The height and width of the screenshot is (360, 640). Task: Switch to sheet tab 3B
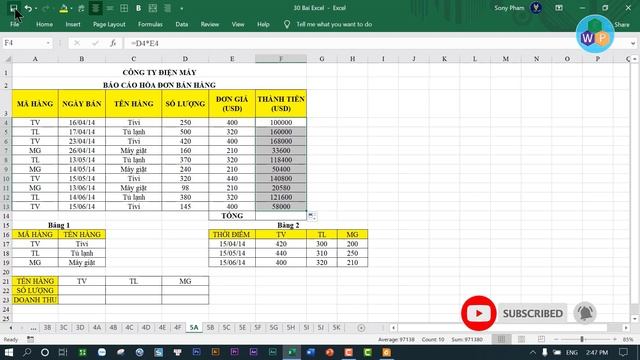pos(47,328)
